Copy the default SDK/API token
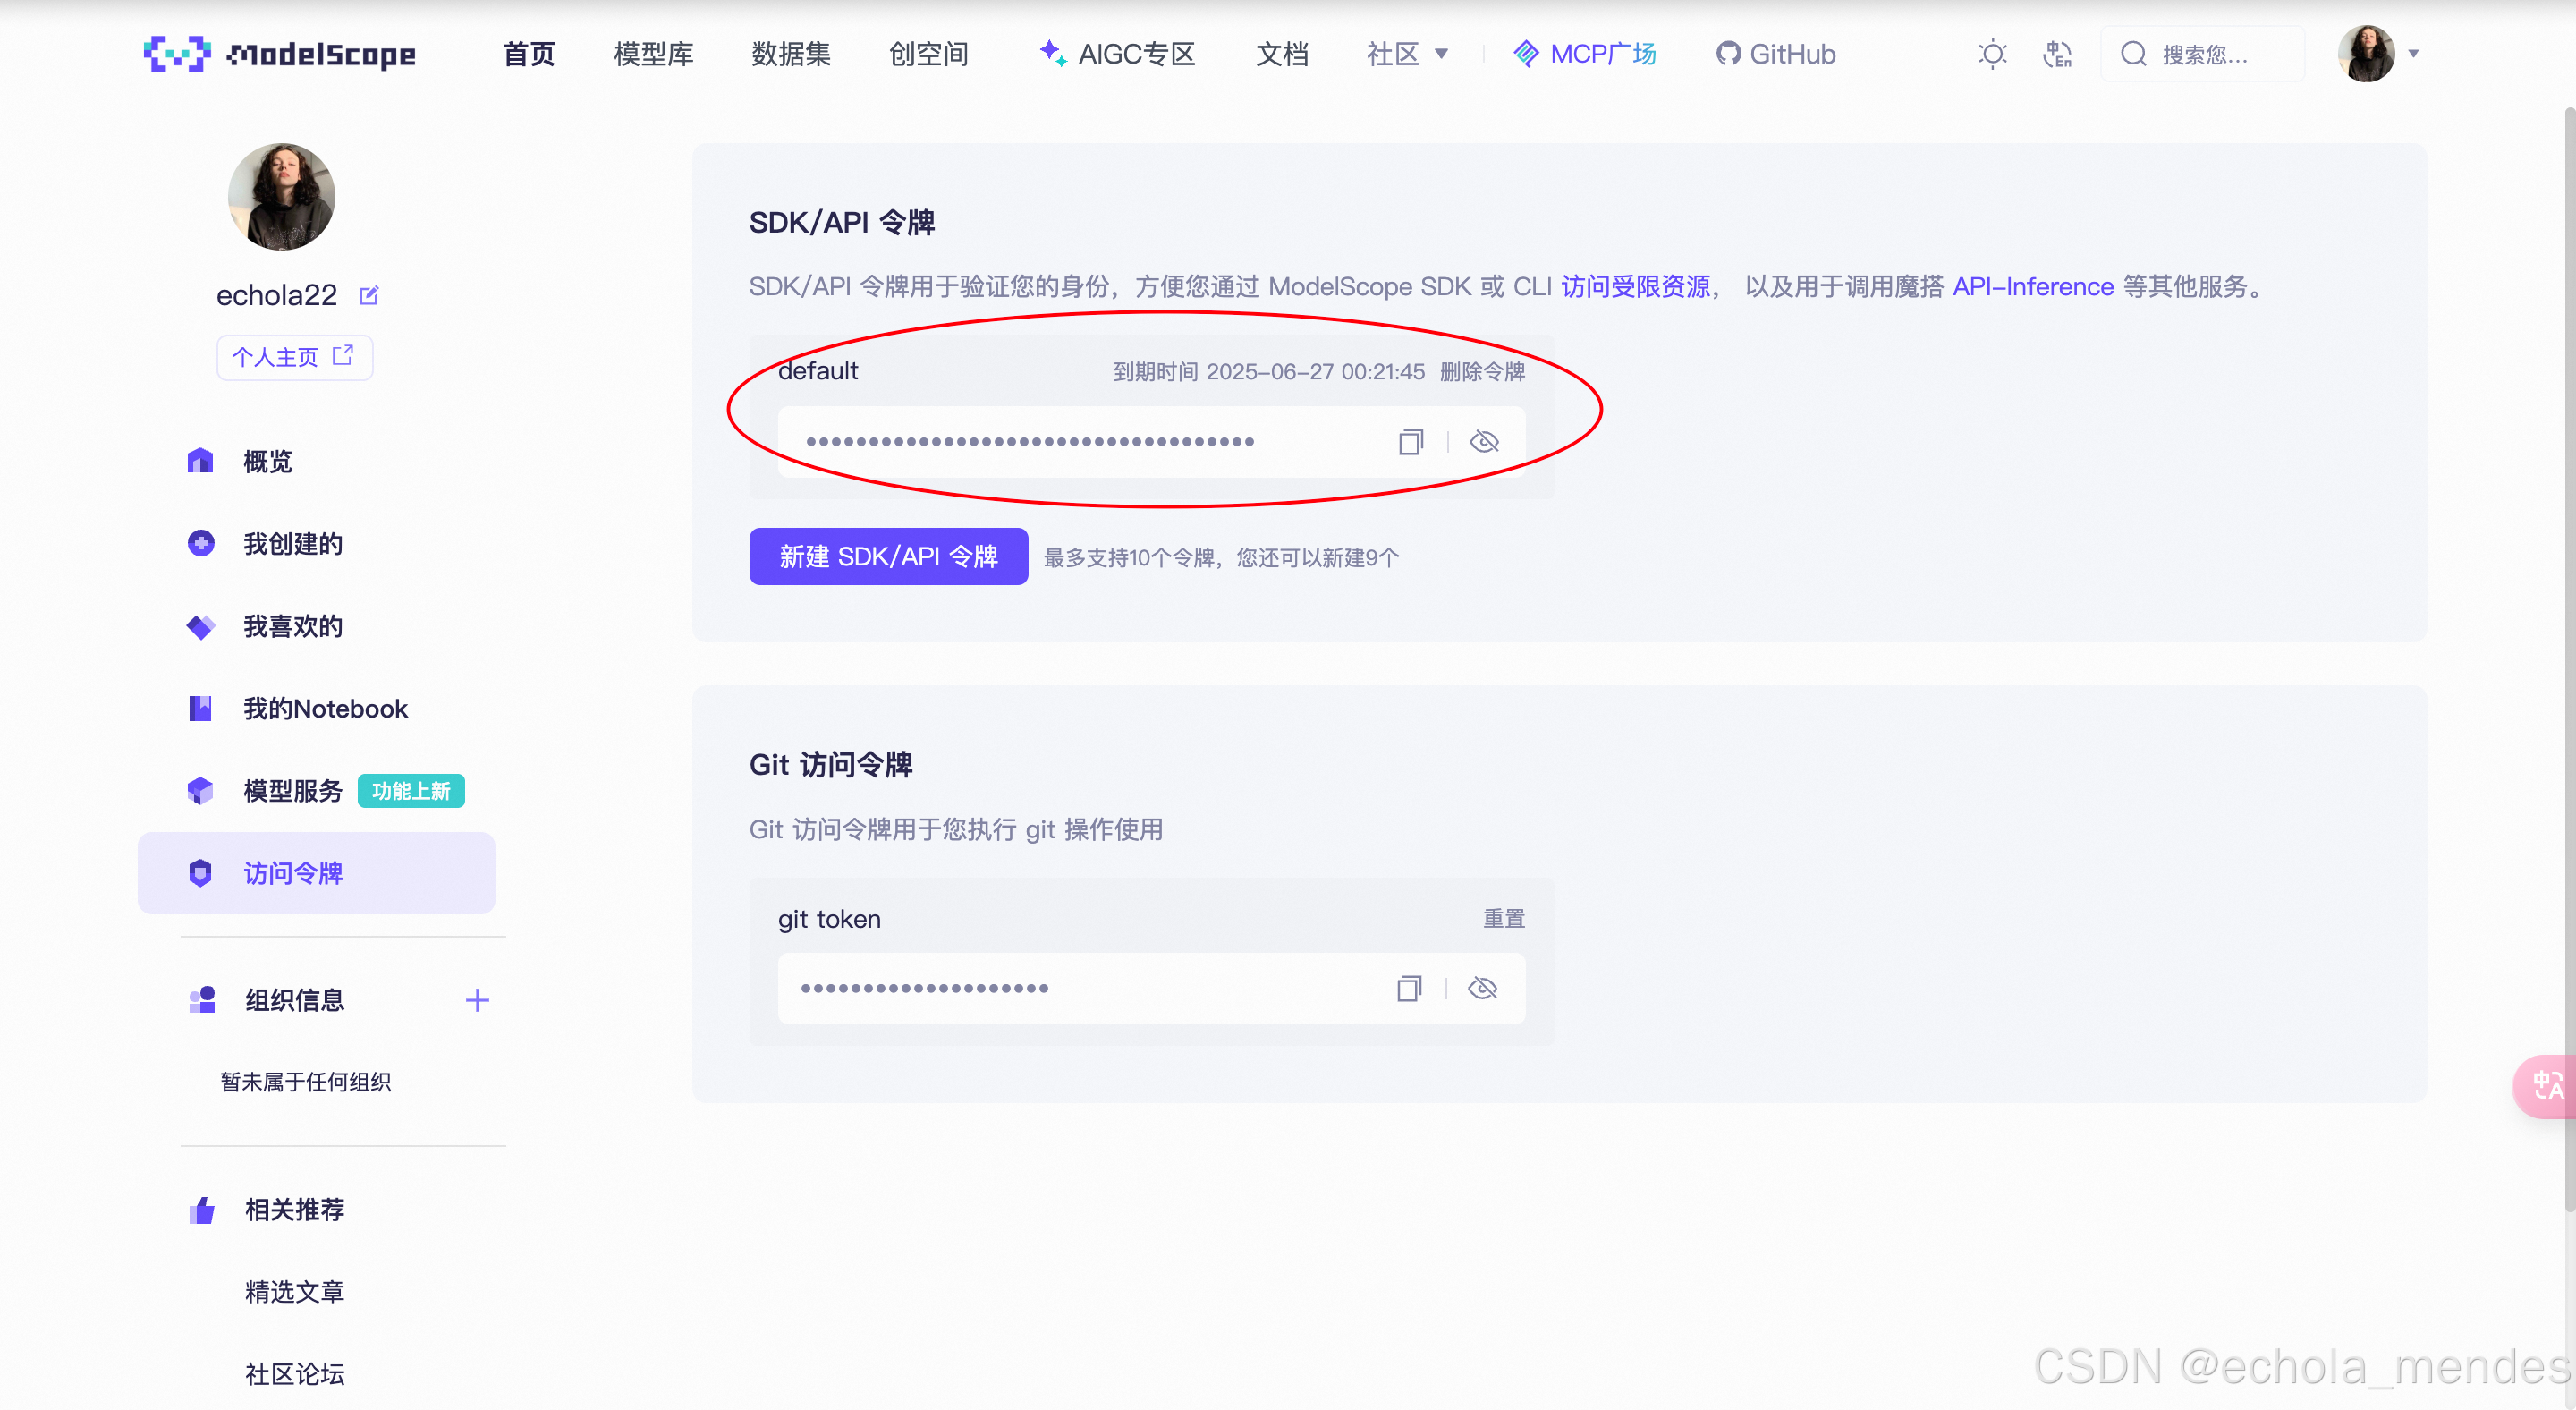 click(1410, 442)
